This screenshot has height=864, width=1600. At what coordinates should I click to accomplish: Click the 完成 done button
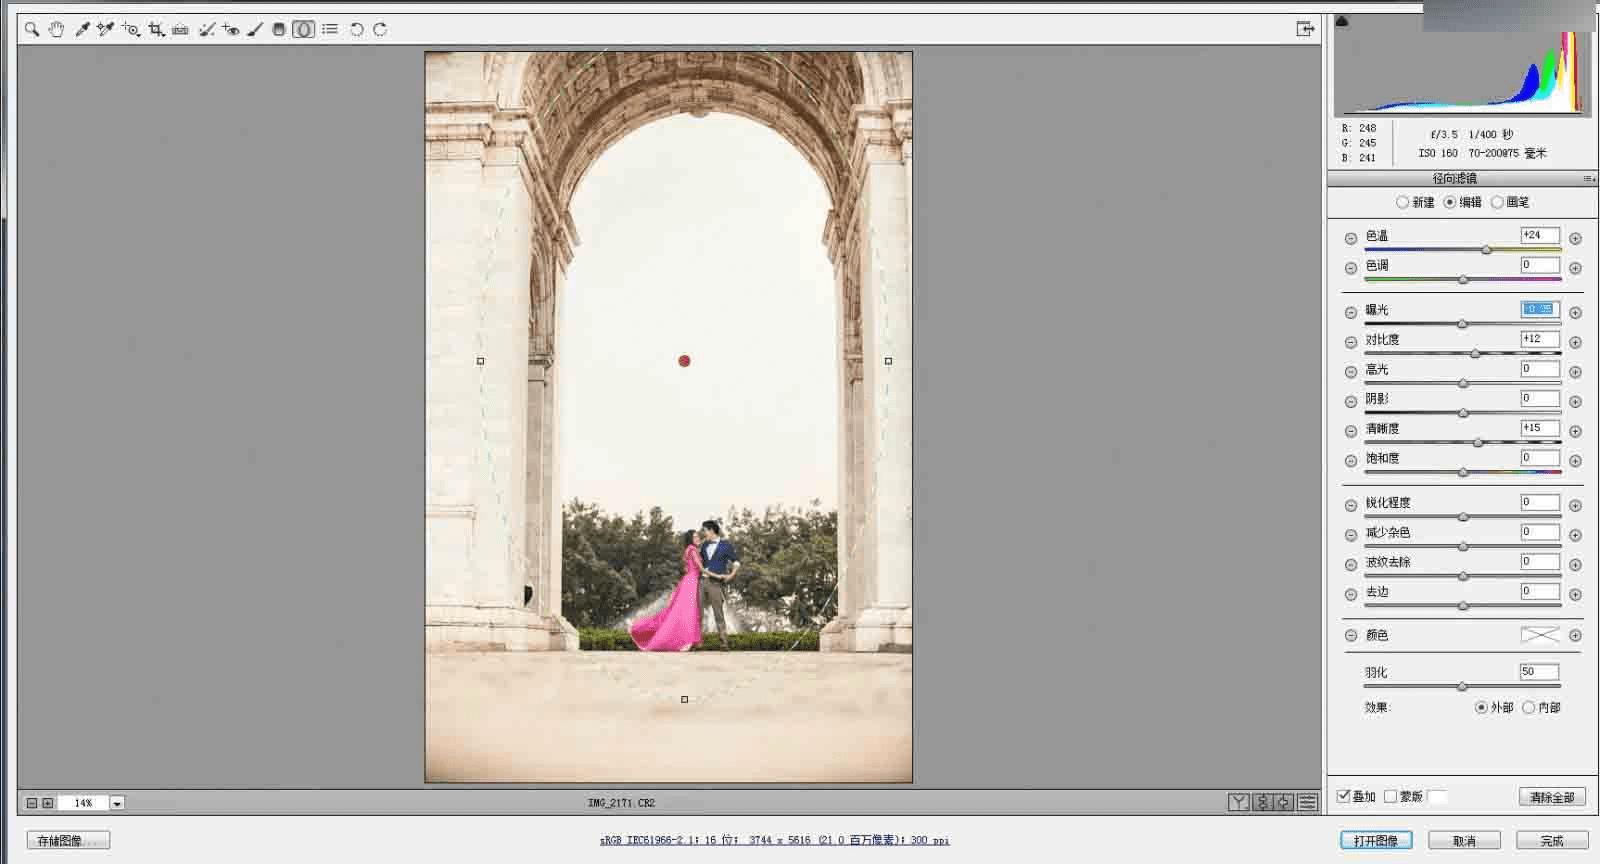point(1552,841)
